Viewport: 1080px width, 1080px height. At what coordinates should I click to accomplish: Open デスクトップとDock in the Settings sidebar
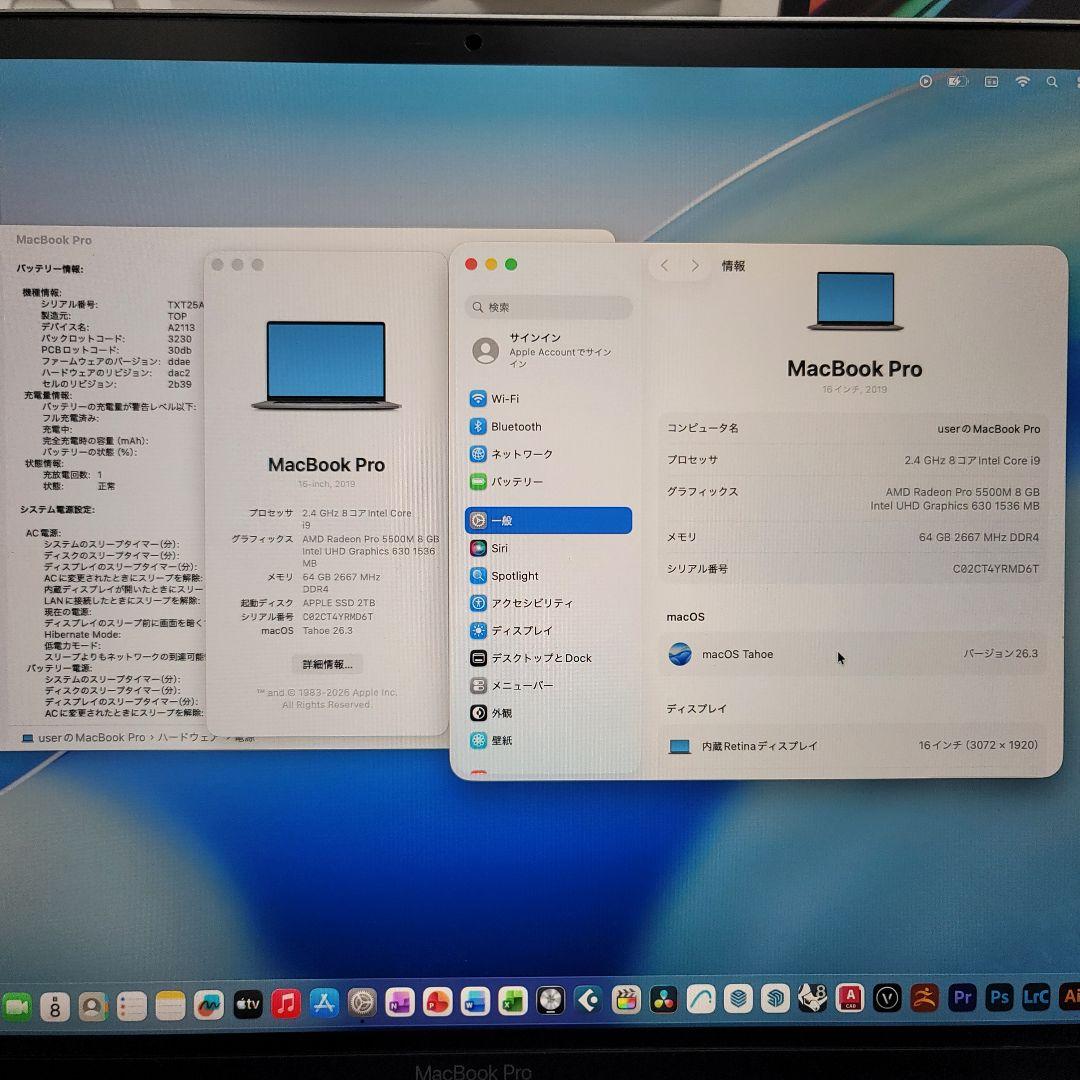coord(549,658)
